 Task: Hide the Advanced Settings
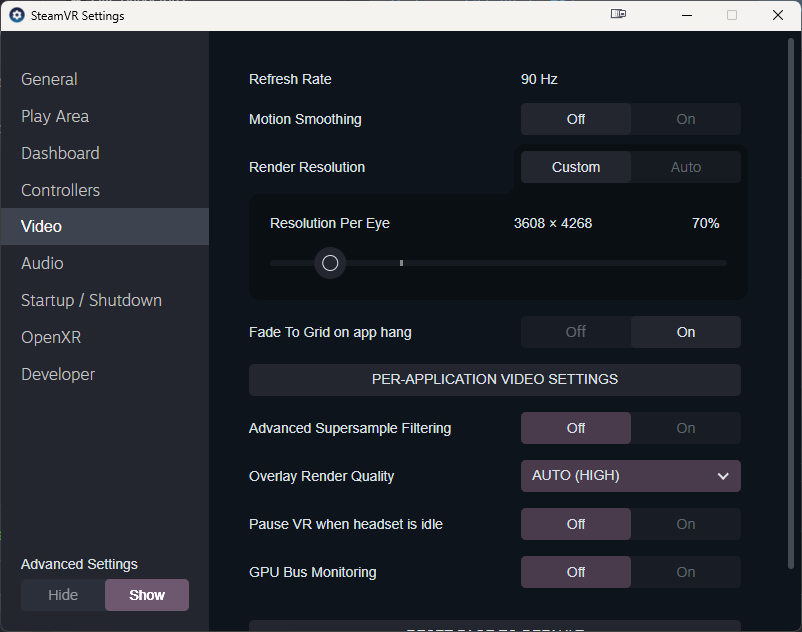point(63,595)
